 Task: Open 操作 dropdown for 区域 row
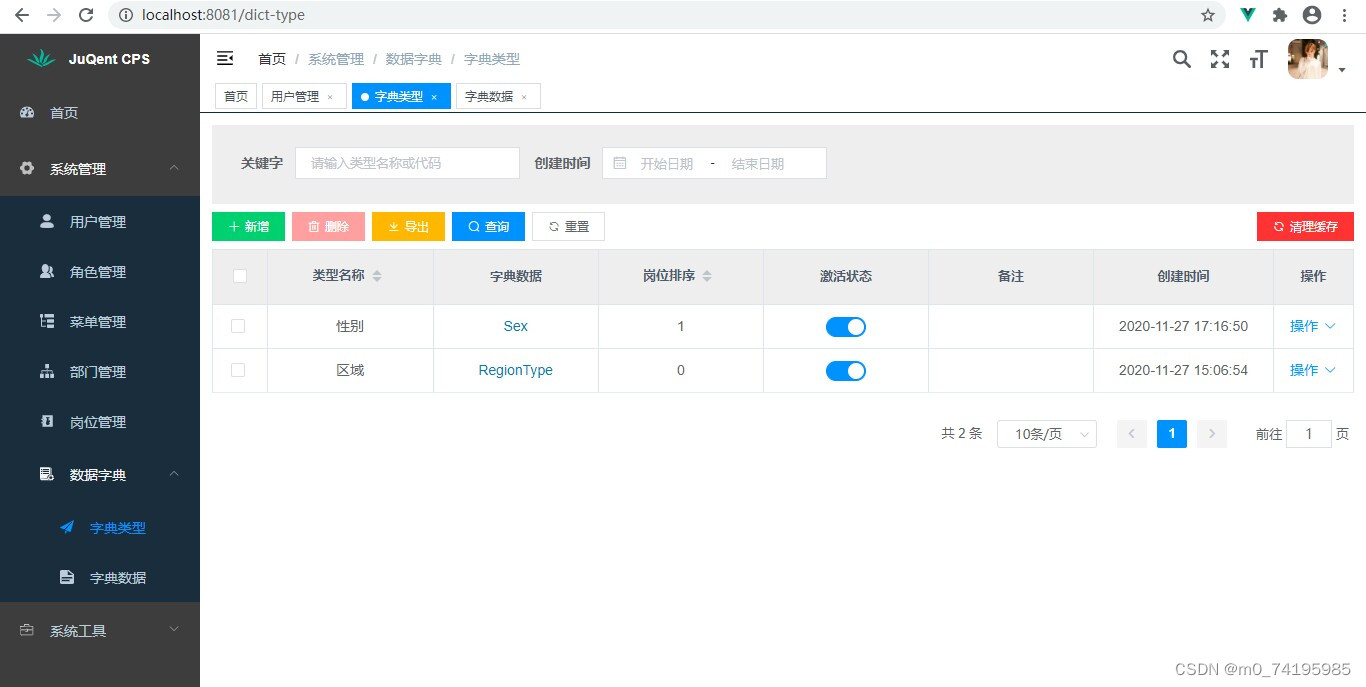[x=1313, y=370]
